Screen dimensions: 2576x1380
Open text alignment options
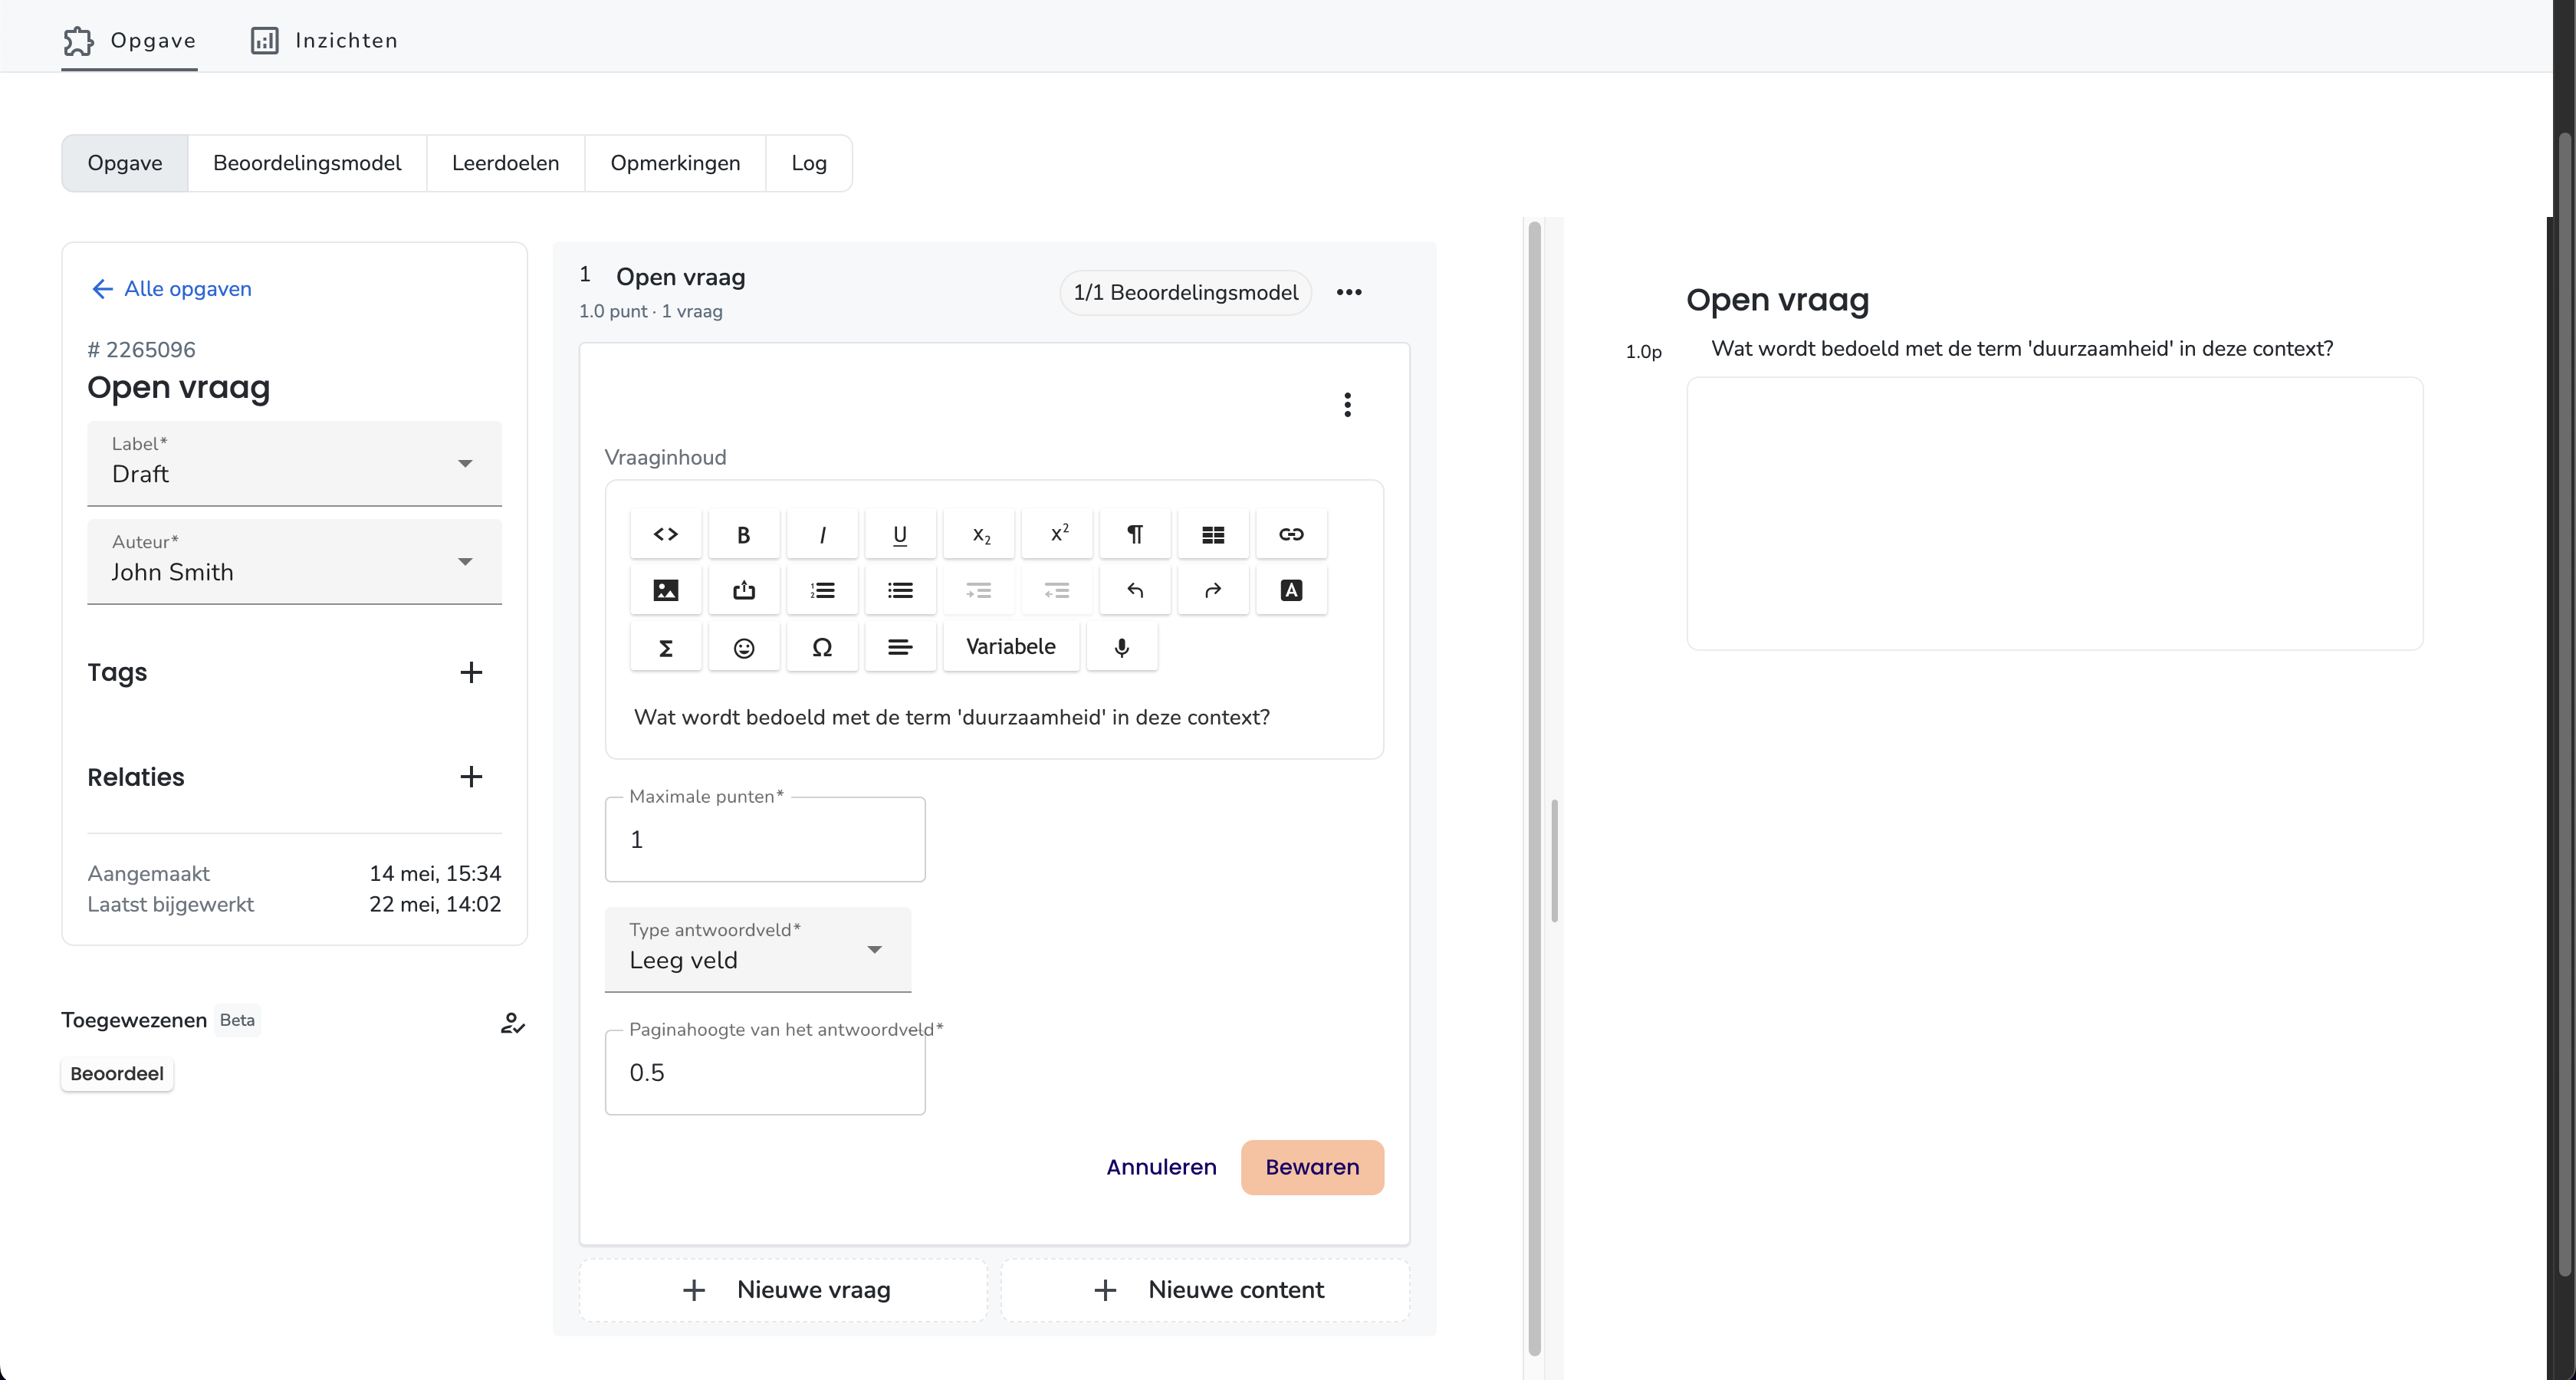(900, 647)
